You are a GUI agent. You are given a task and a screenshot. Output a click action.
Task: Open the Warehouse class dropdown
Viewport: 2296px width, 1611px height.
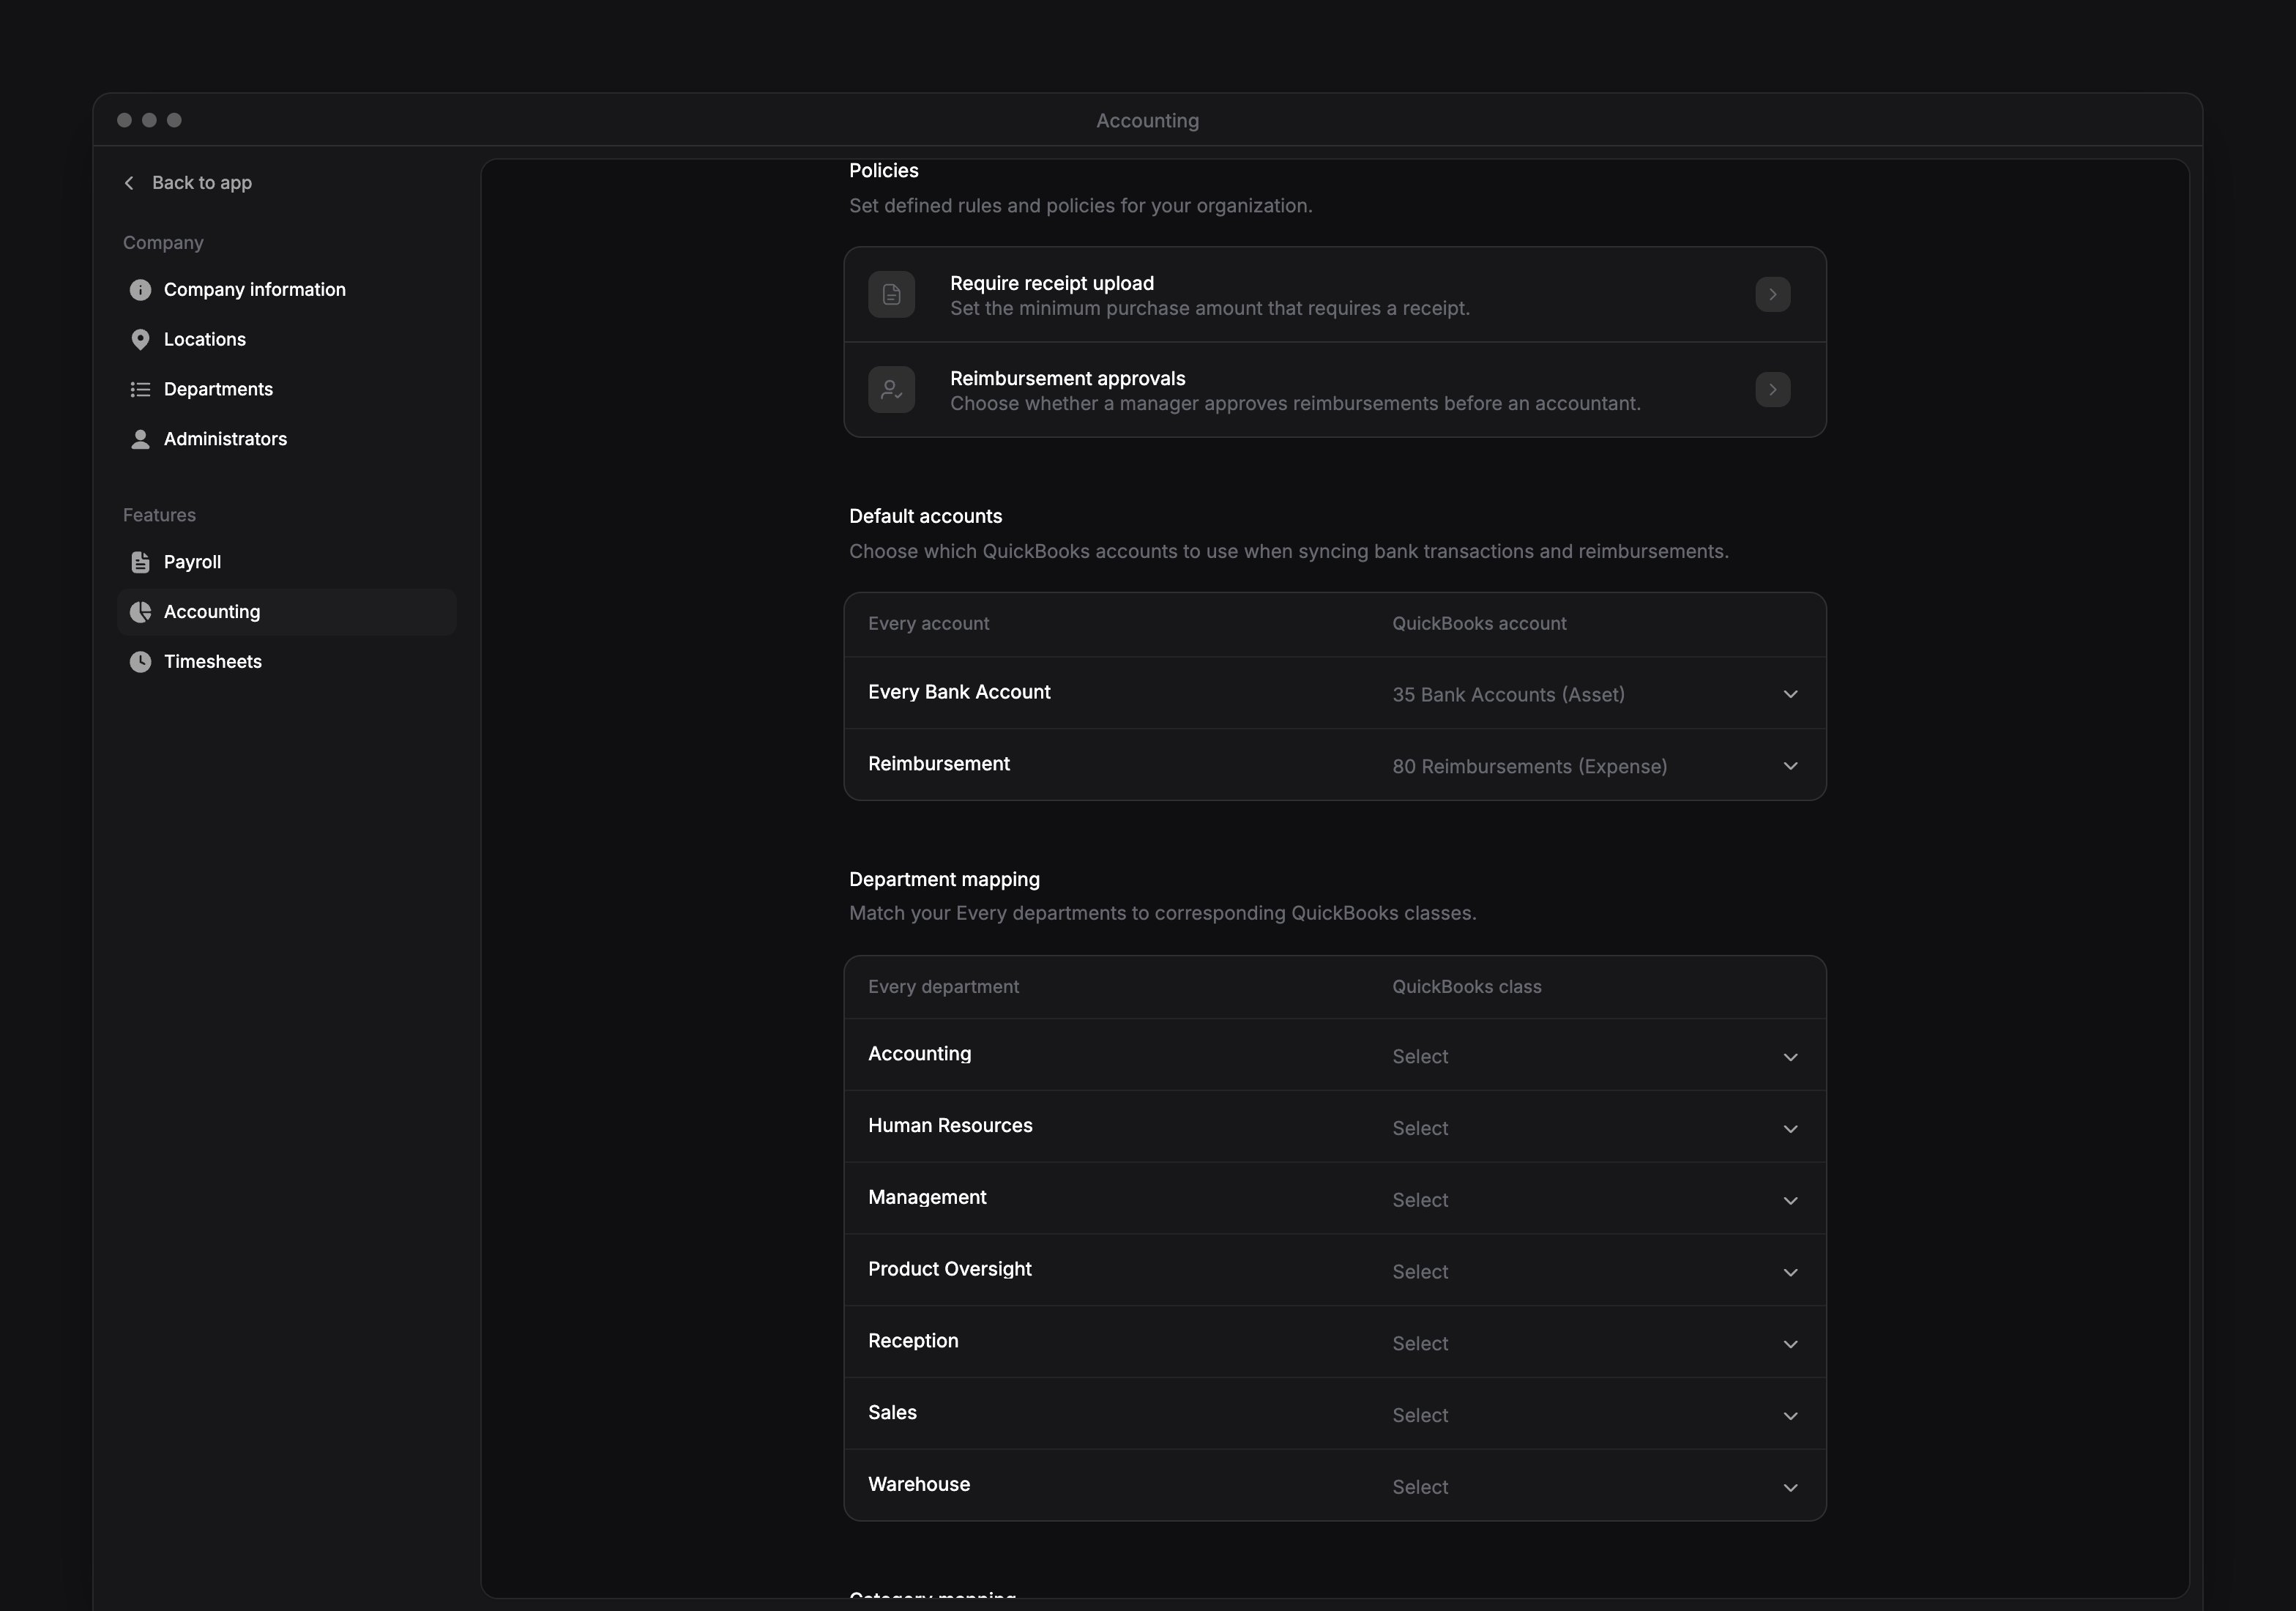[x=1596, y=1488]
